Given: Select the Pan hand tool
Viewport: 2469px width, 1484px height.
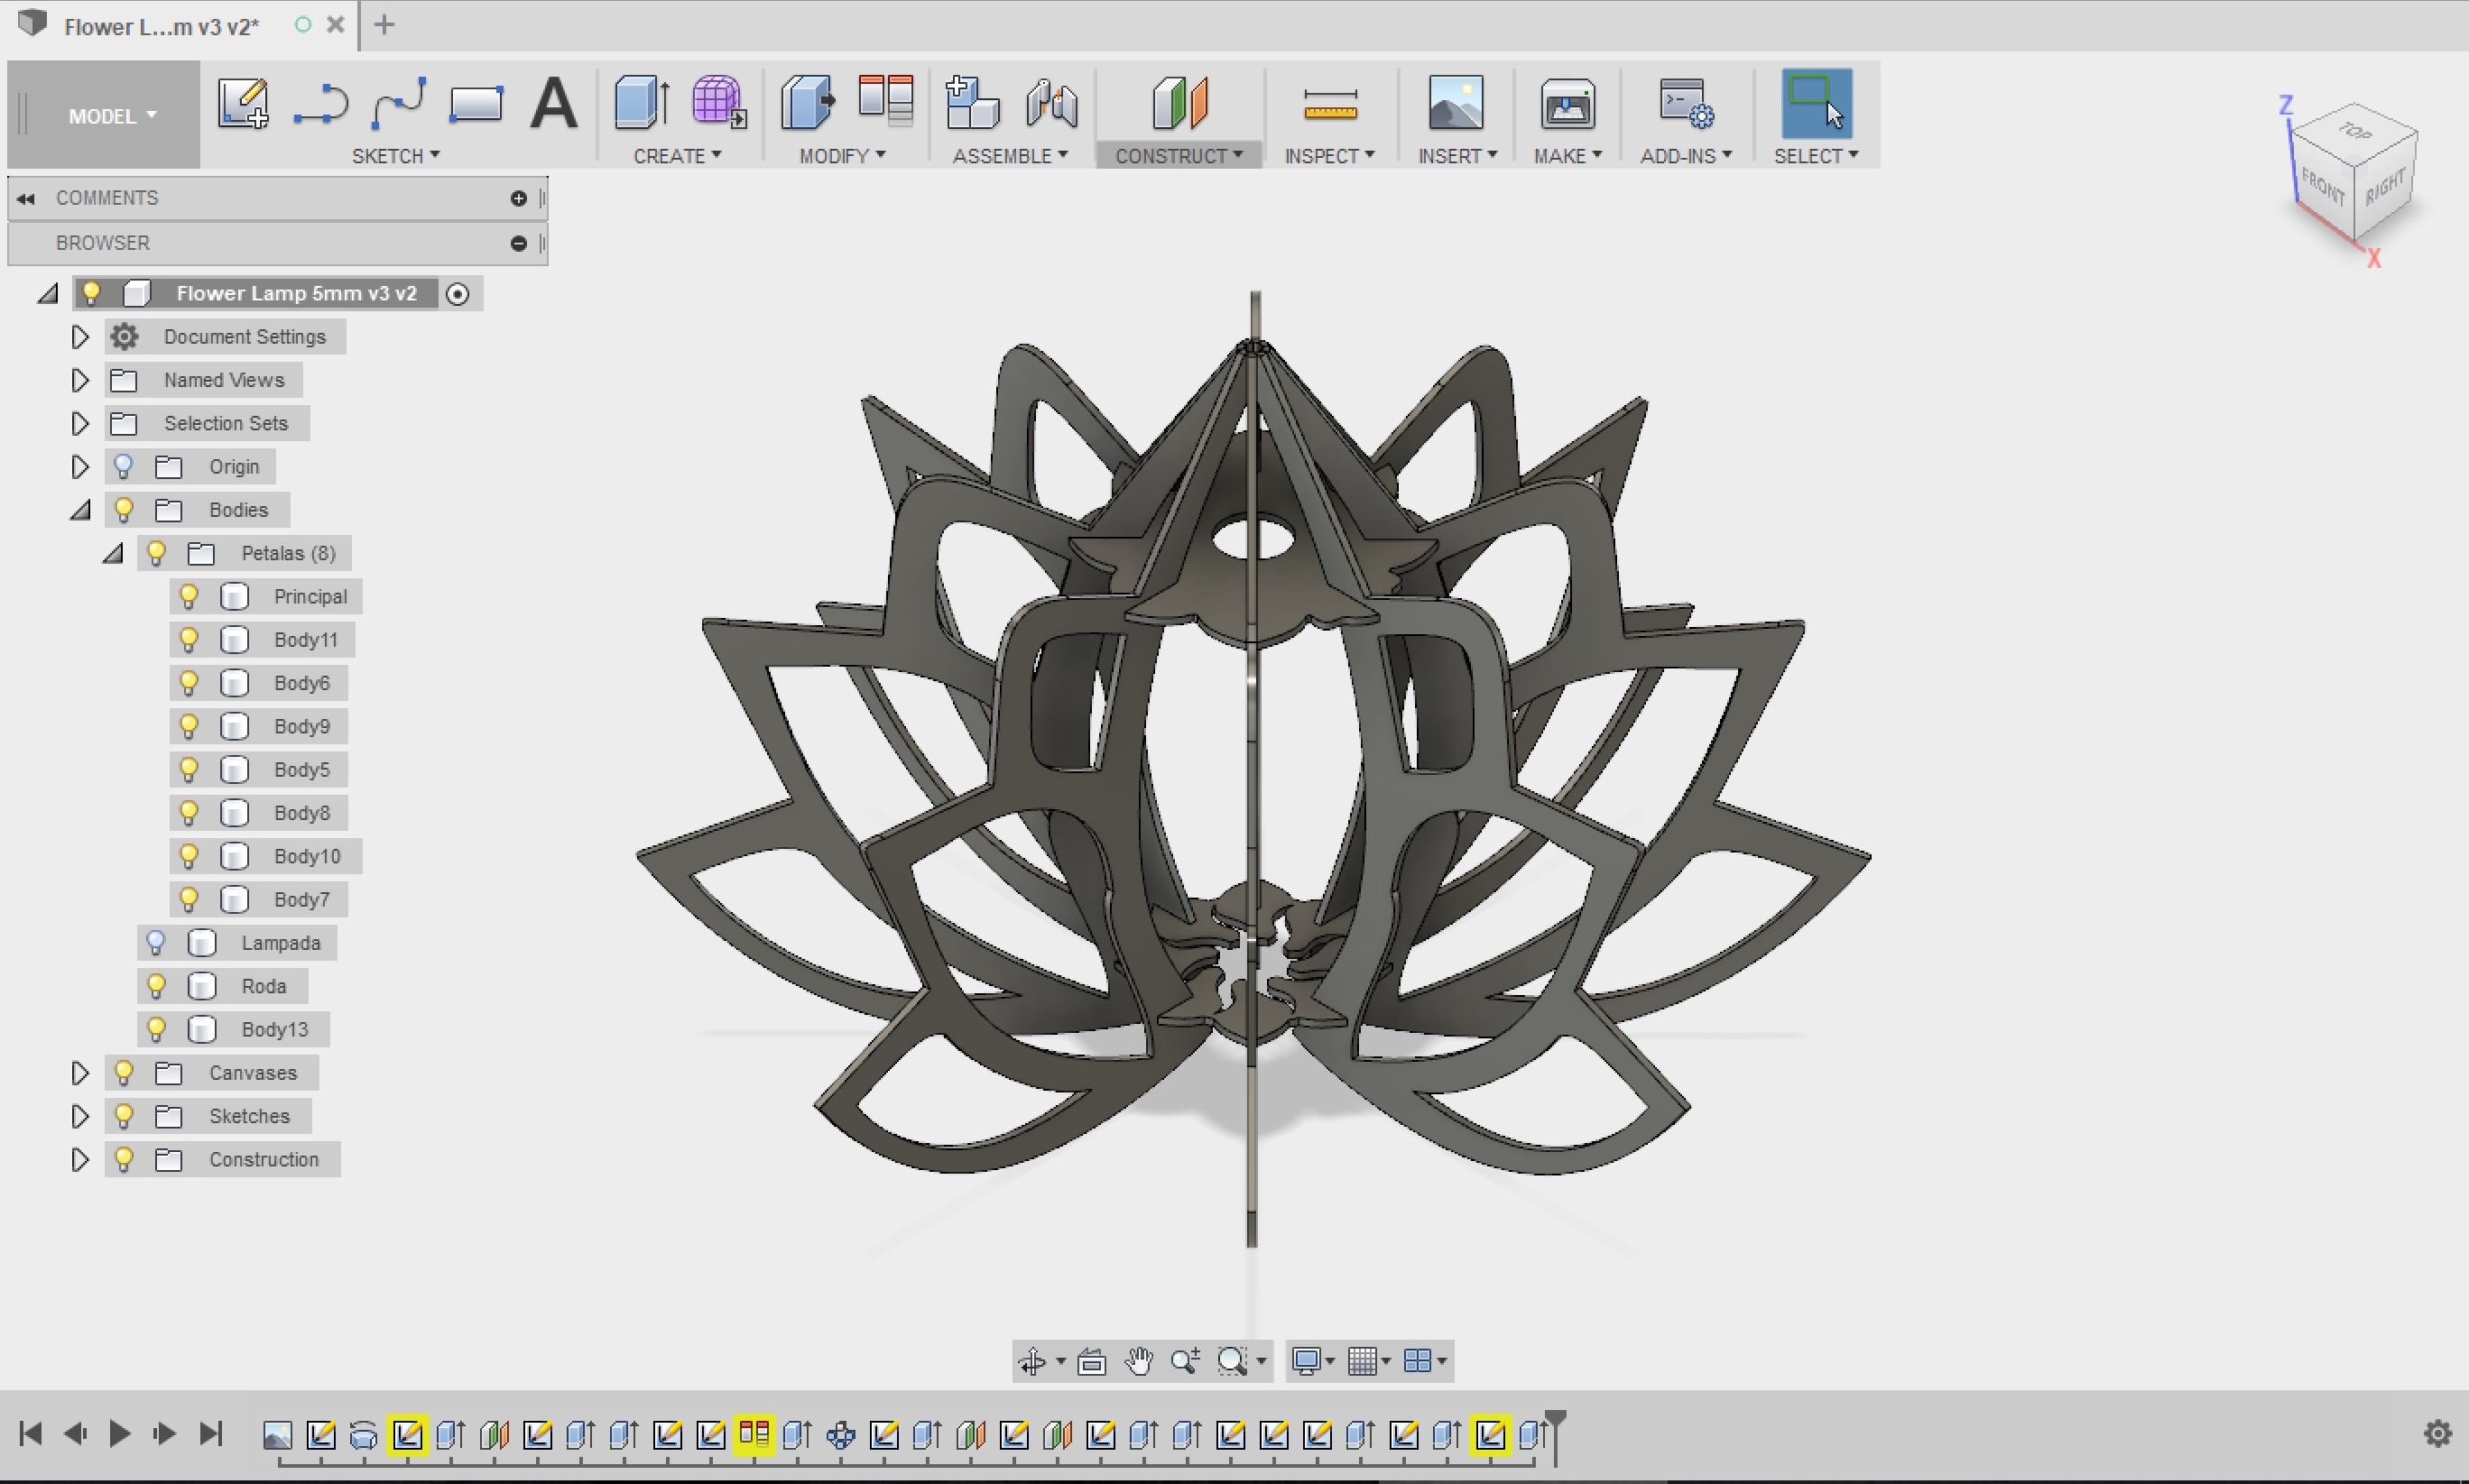Looking at the screenshot, I should click(x=1139, y=1361).
